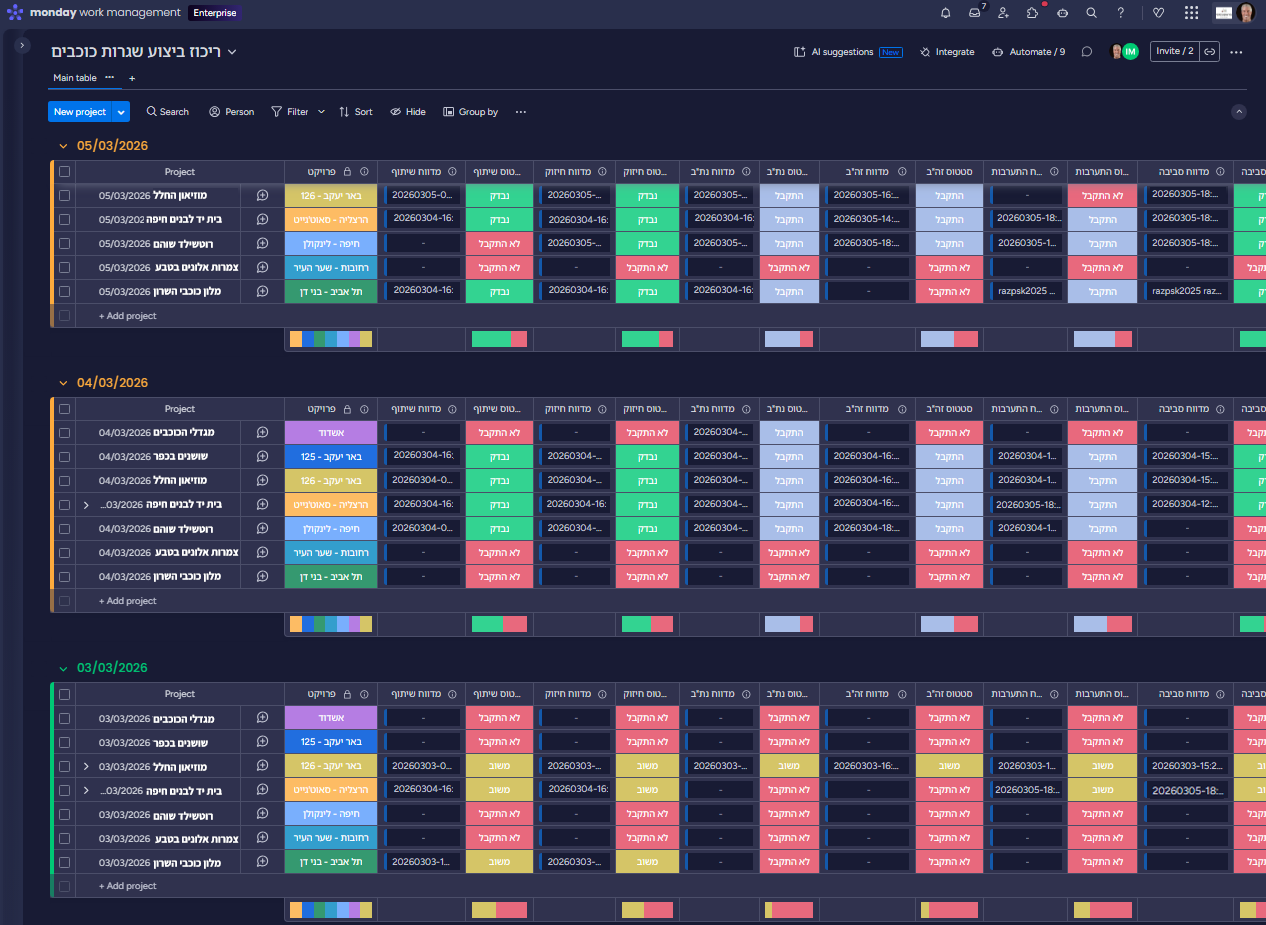Click the New project button
Viewport: 1266px width, 925px height.
(80, 112)
